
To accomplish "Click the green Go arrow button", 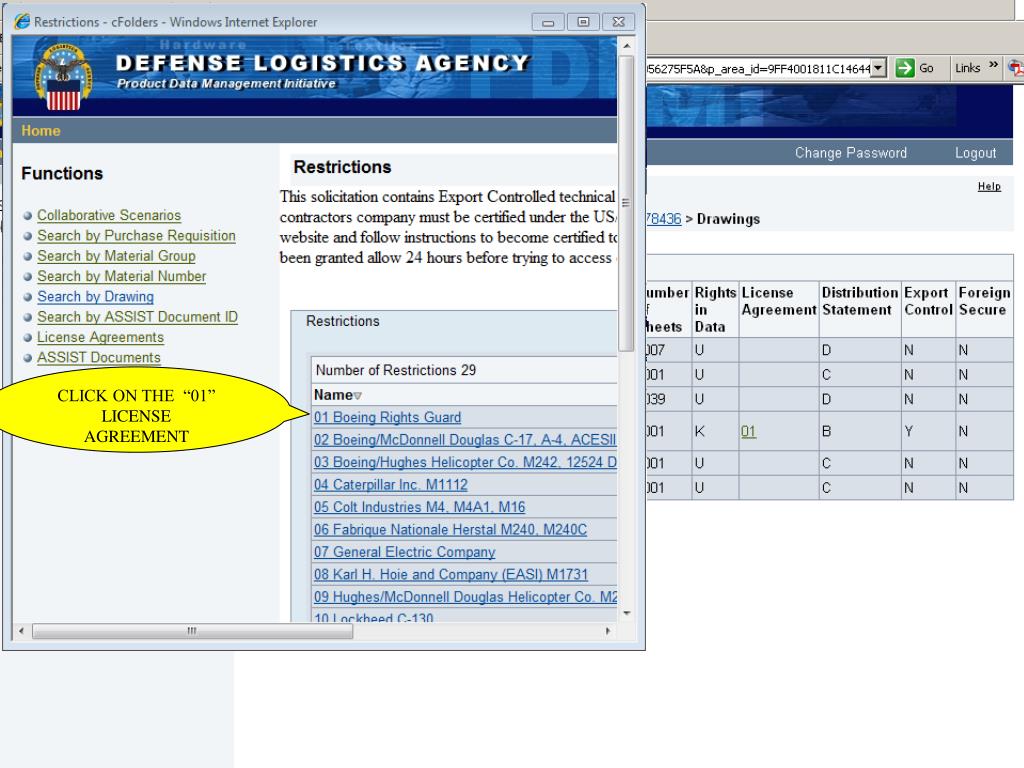I will click(904, 68).
